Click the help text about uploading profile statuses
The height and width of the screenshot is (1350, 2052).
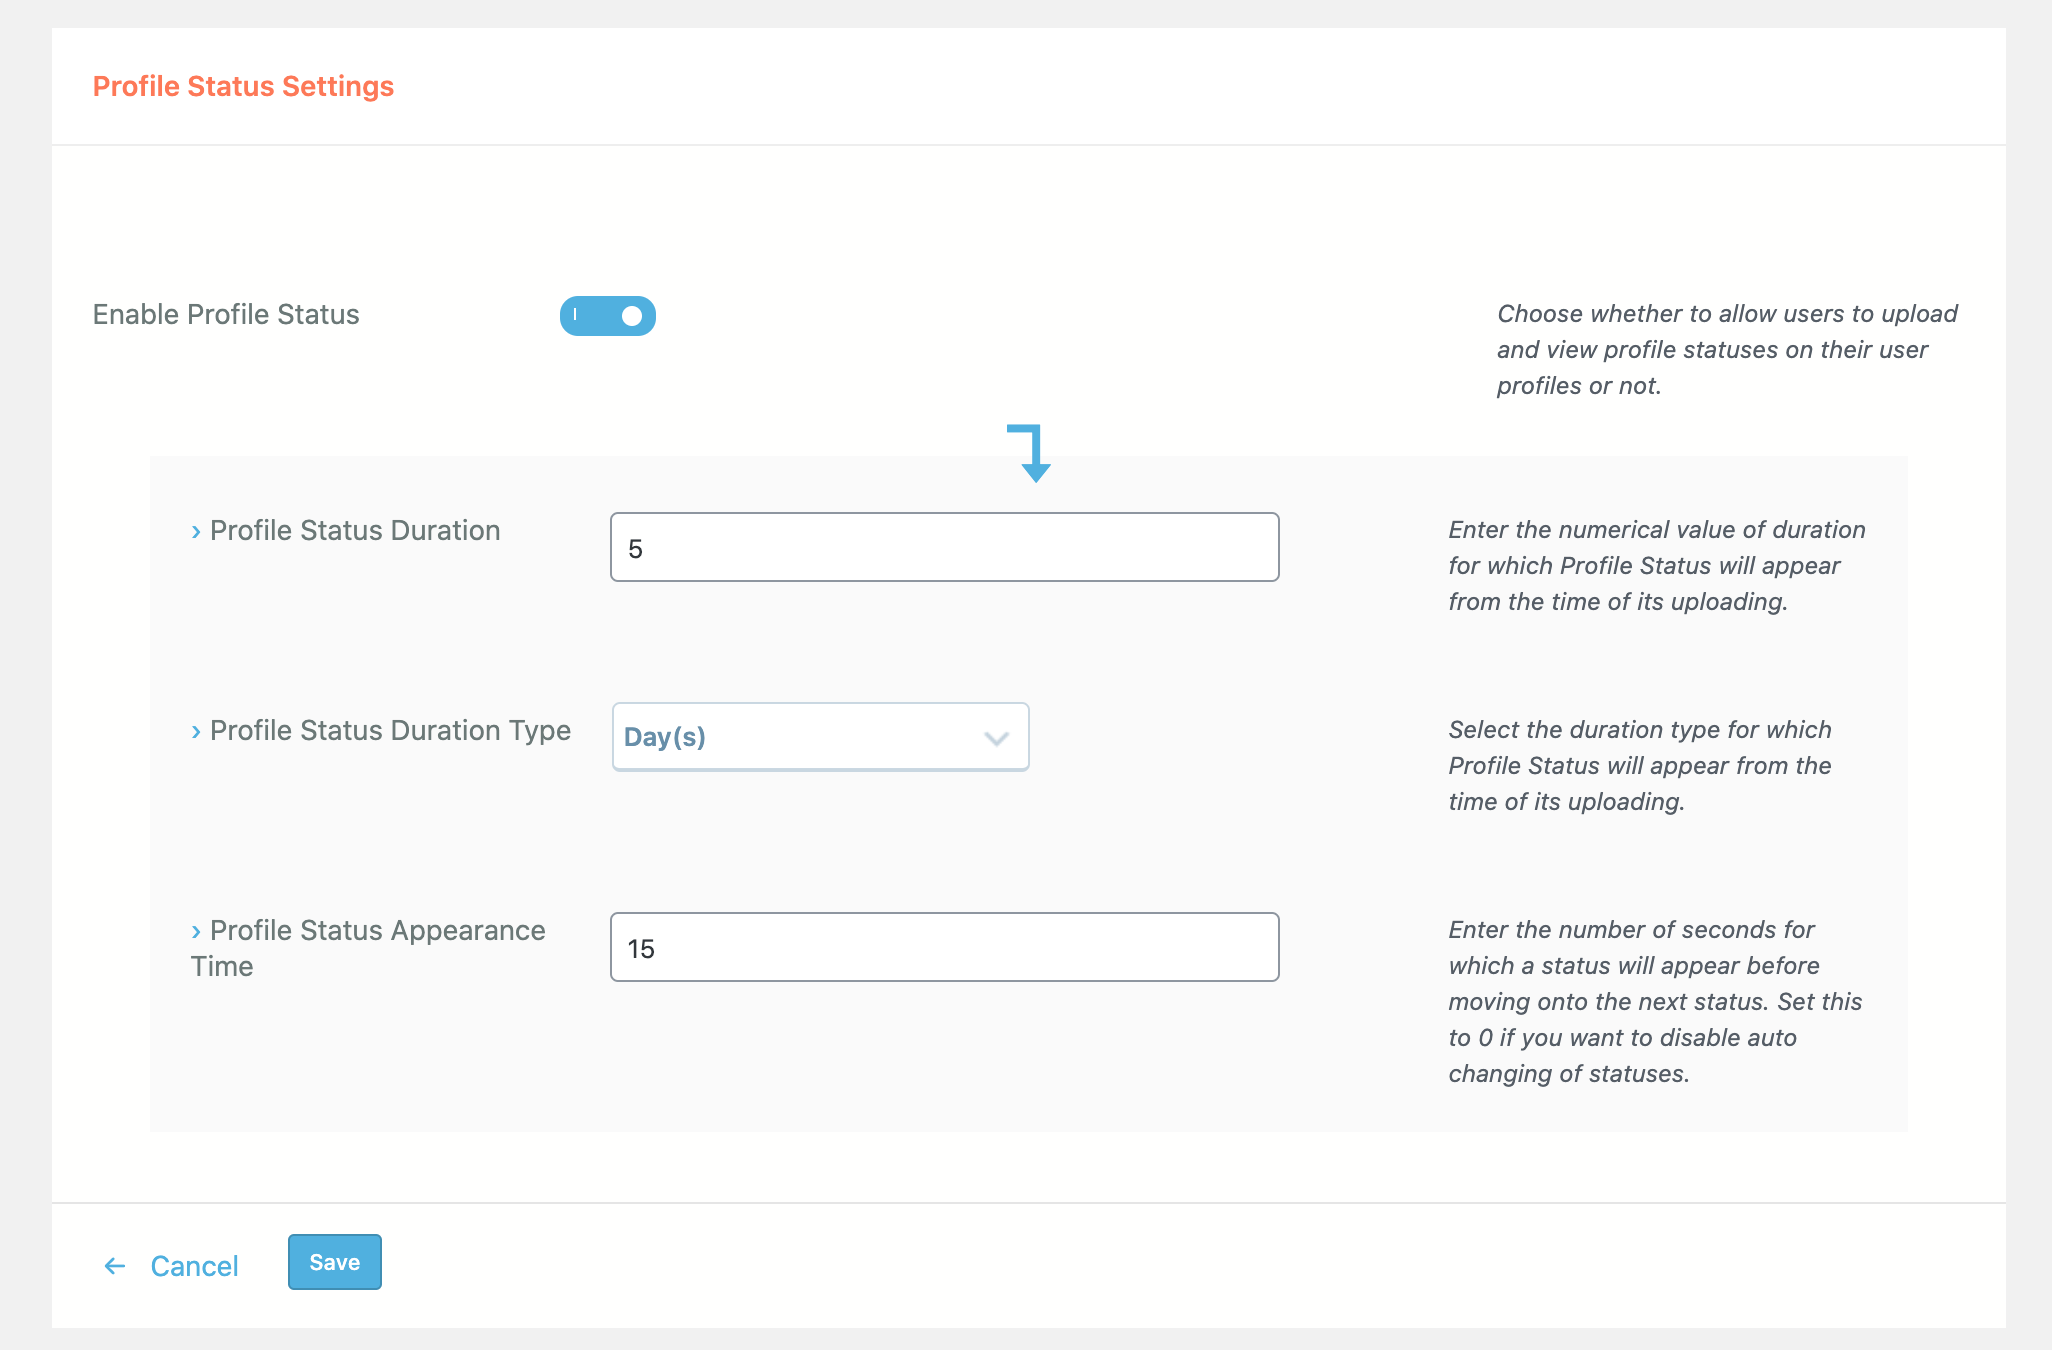tap(1726, 350)
